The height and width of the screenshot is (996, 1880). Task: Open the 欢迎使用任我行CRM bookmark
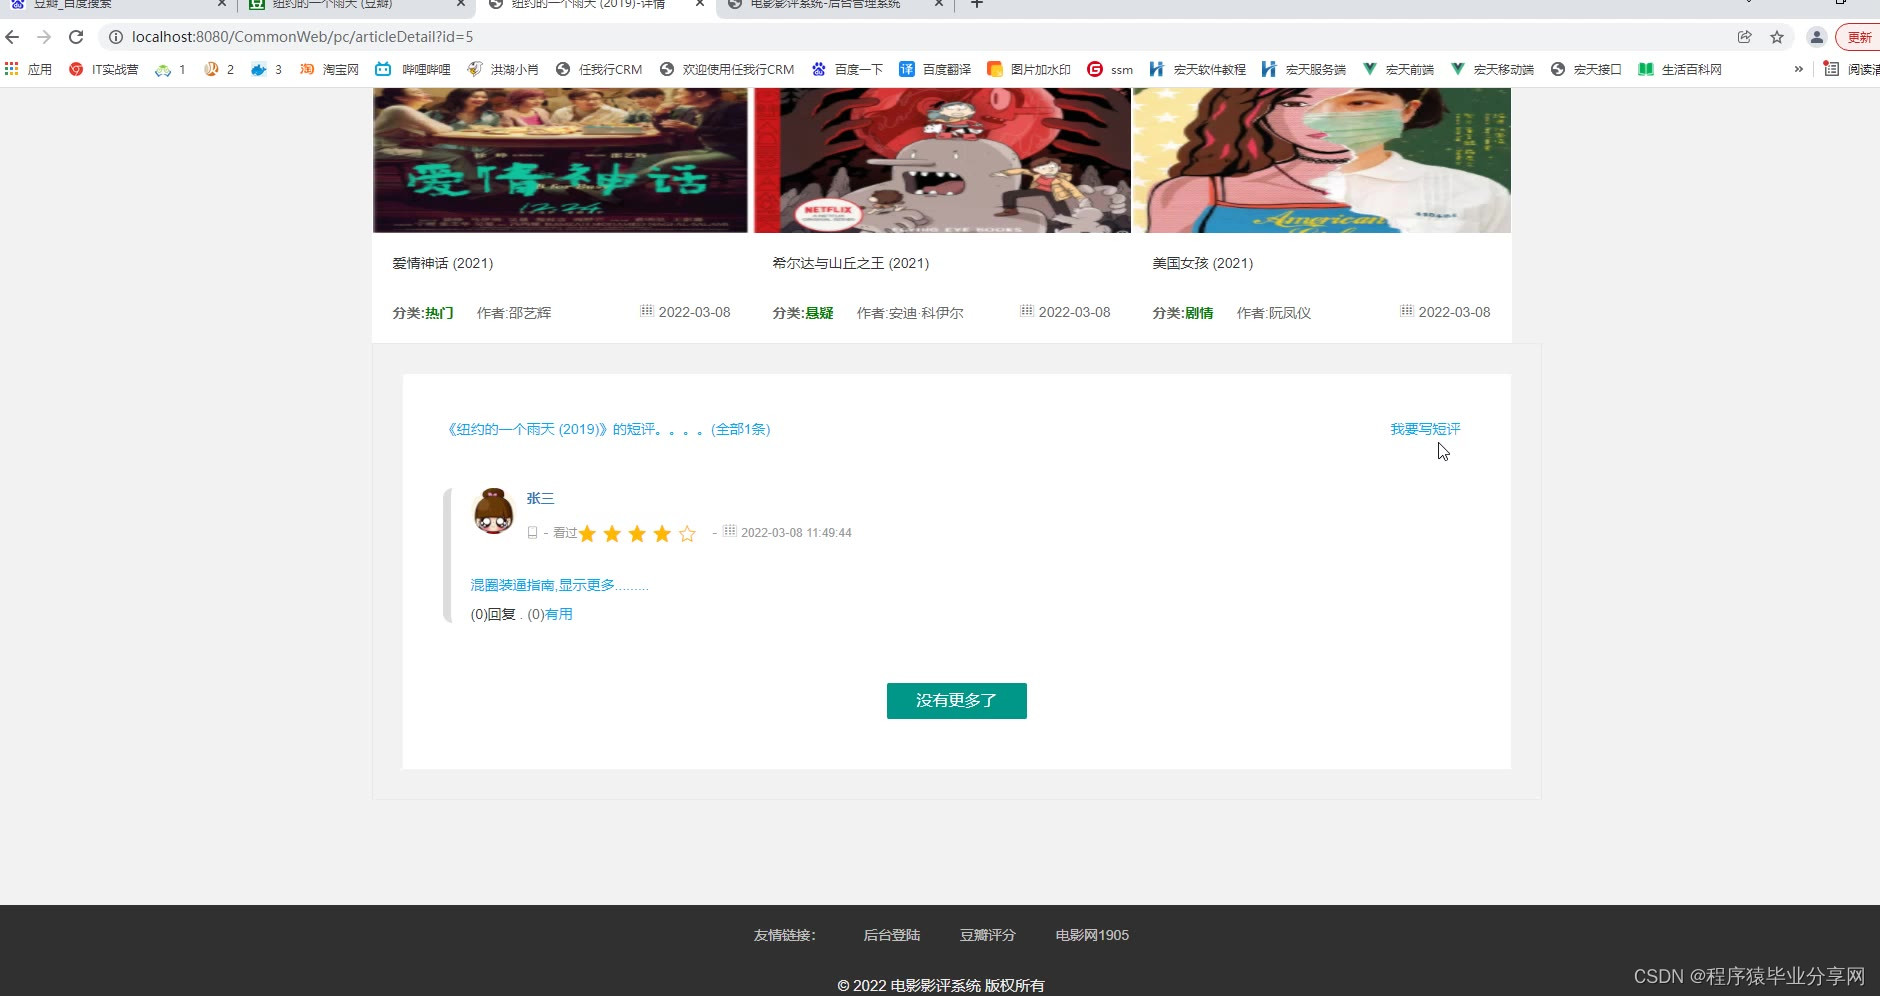(x=727, y=69)
